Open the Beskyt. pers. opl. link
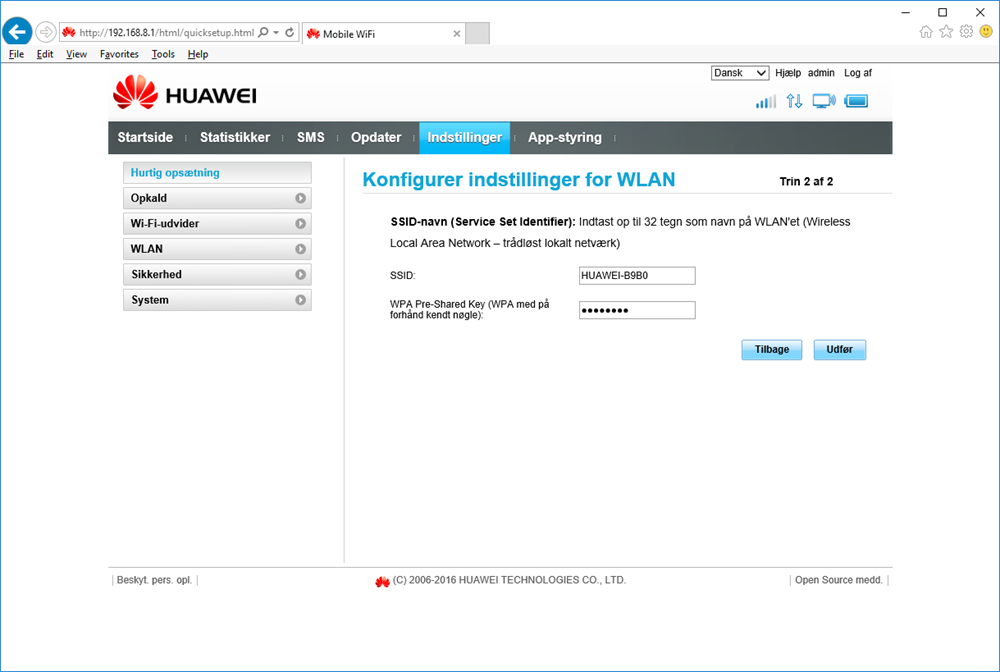The width and height of the screenshot is (1000, 672). coord(154,580)
